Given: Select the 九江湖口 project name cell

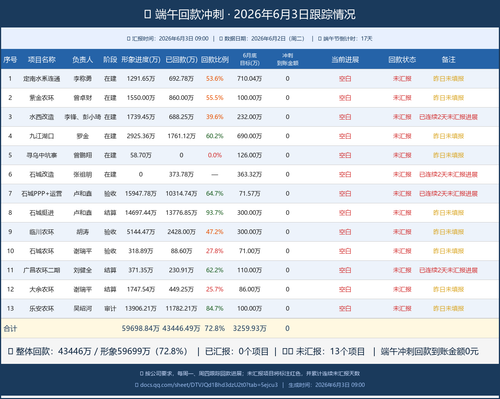Looking at the screenshot, I should 42,136.
